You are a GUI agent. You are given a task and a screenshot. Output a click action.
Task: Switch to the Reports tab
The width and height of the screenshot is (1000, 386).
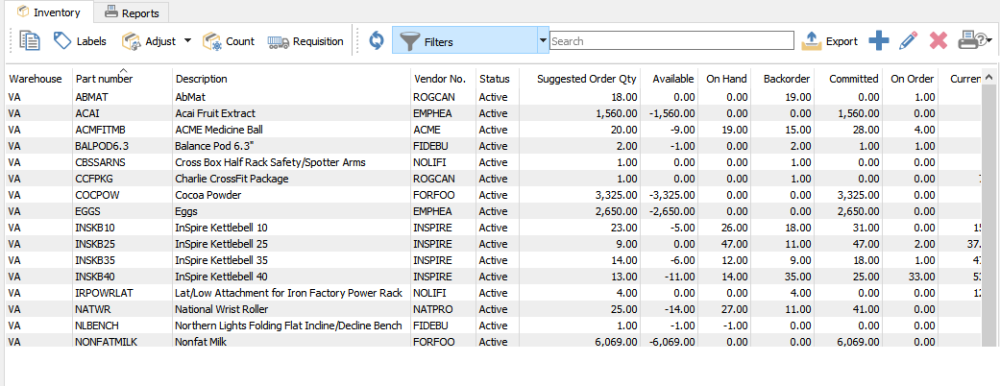click(x=132, y=12)
